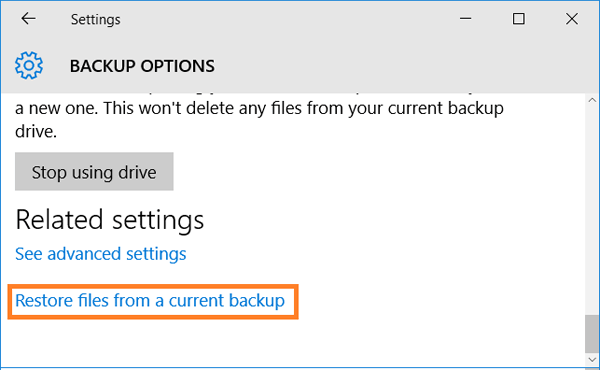
Task: Click the blue gear icon
Action: coord(29,65)
